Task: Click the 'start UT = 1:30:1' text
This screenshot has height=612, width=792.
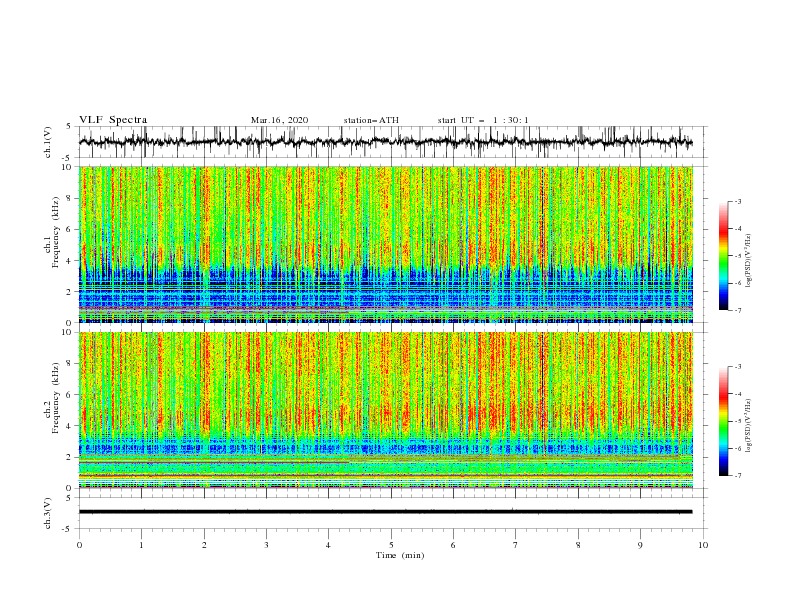Action: point(483,120)
